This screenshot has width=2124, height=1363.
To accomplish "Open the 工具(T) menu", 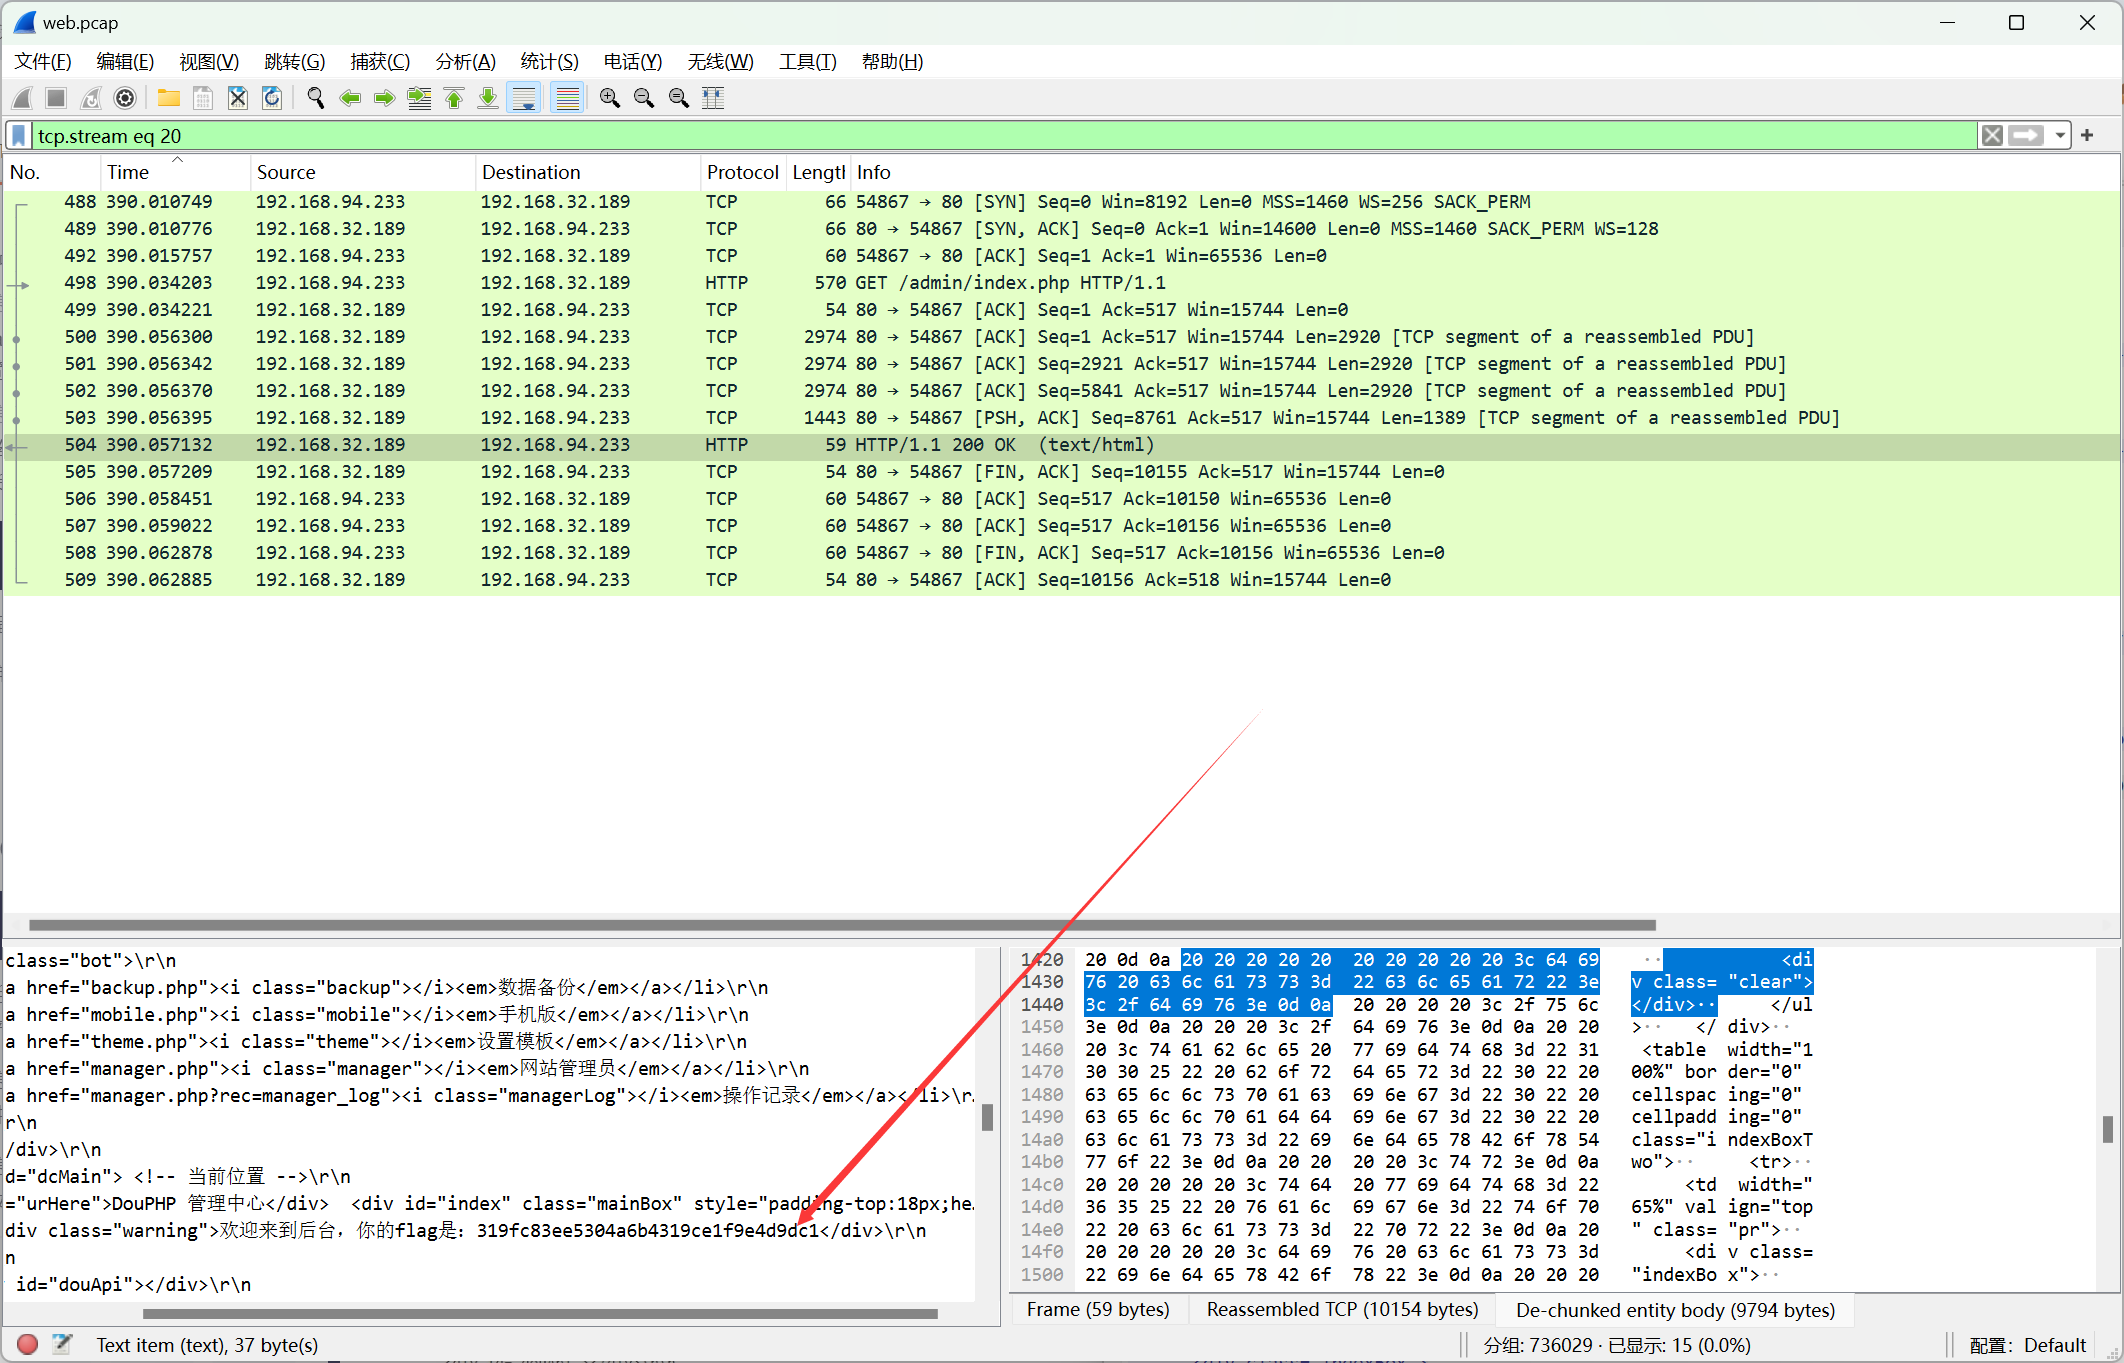I will 808,62.
